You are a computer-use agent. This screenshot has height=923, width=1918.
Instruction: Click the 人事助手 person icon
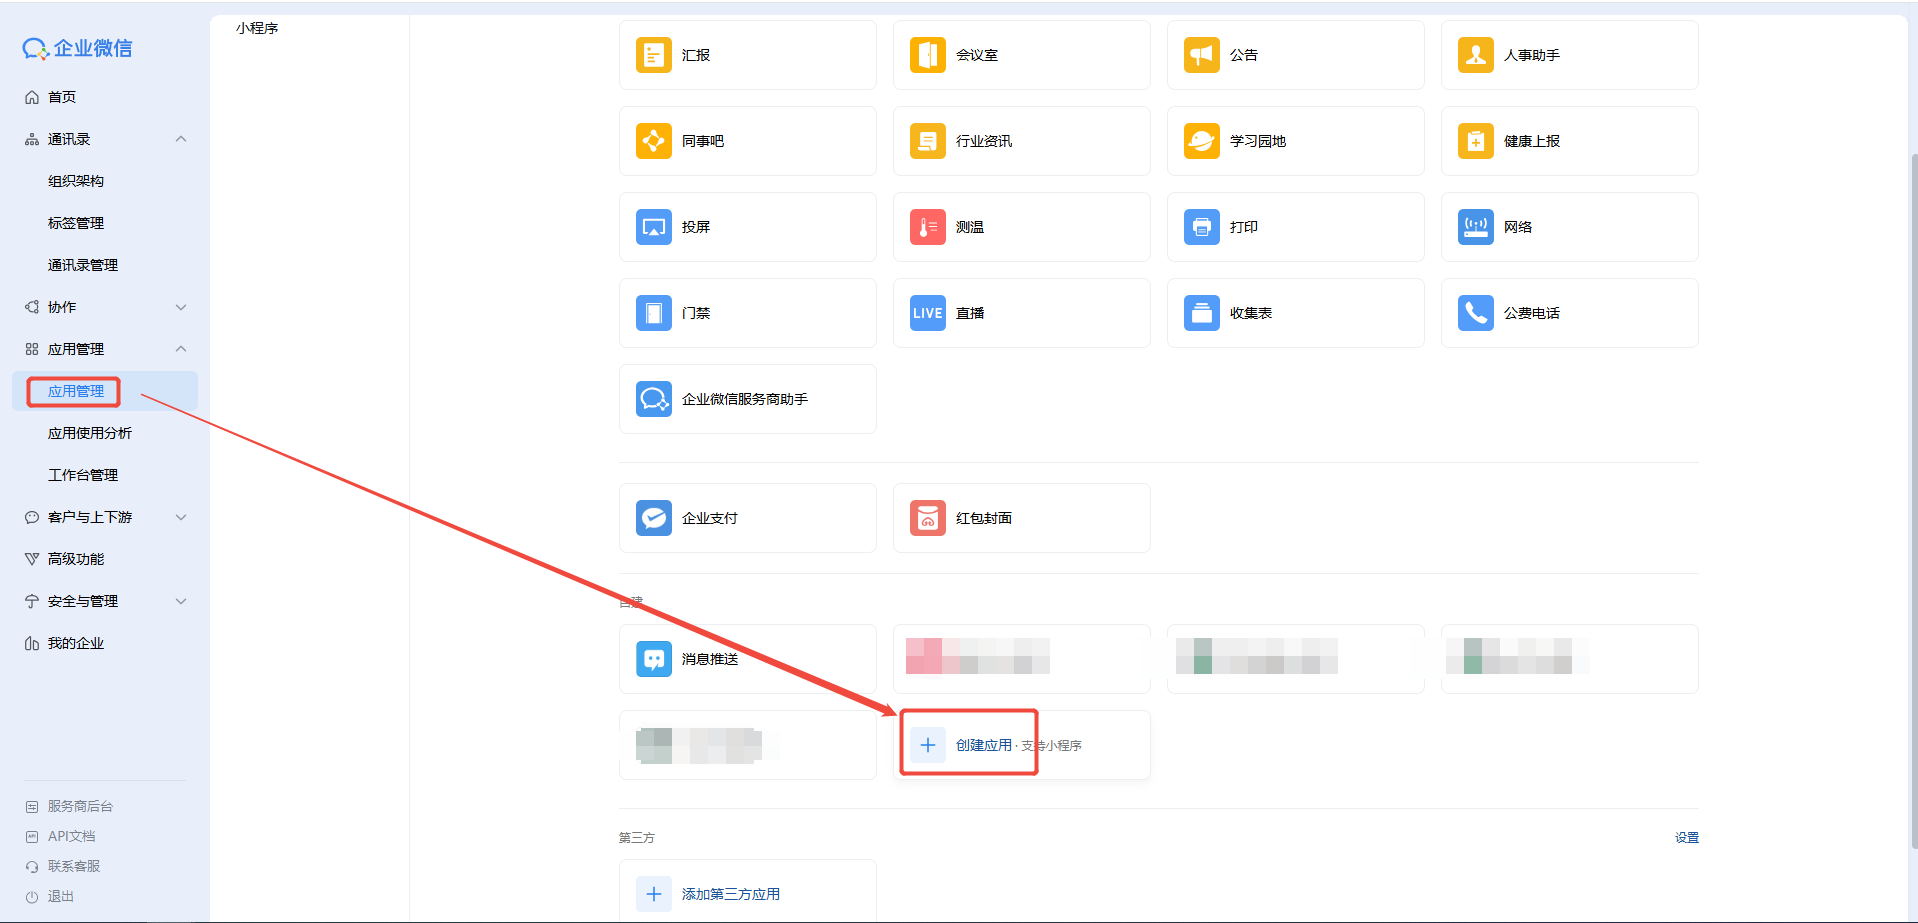pos(1476,55)
